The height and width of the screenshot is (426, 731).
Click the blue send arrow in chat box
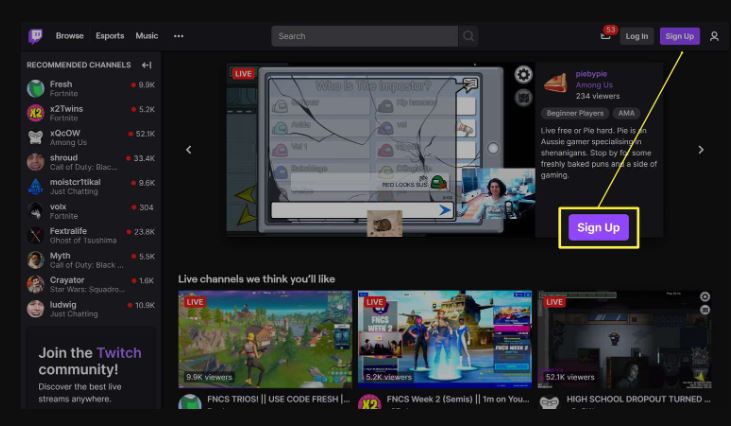click(444, 210)
